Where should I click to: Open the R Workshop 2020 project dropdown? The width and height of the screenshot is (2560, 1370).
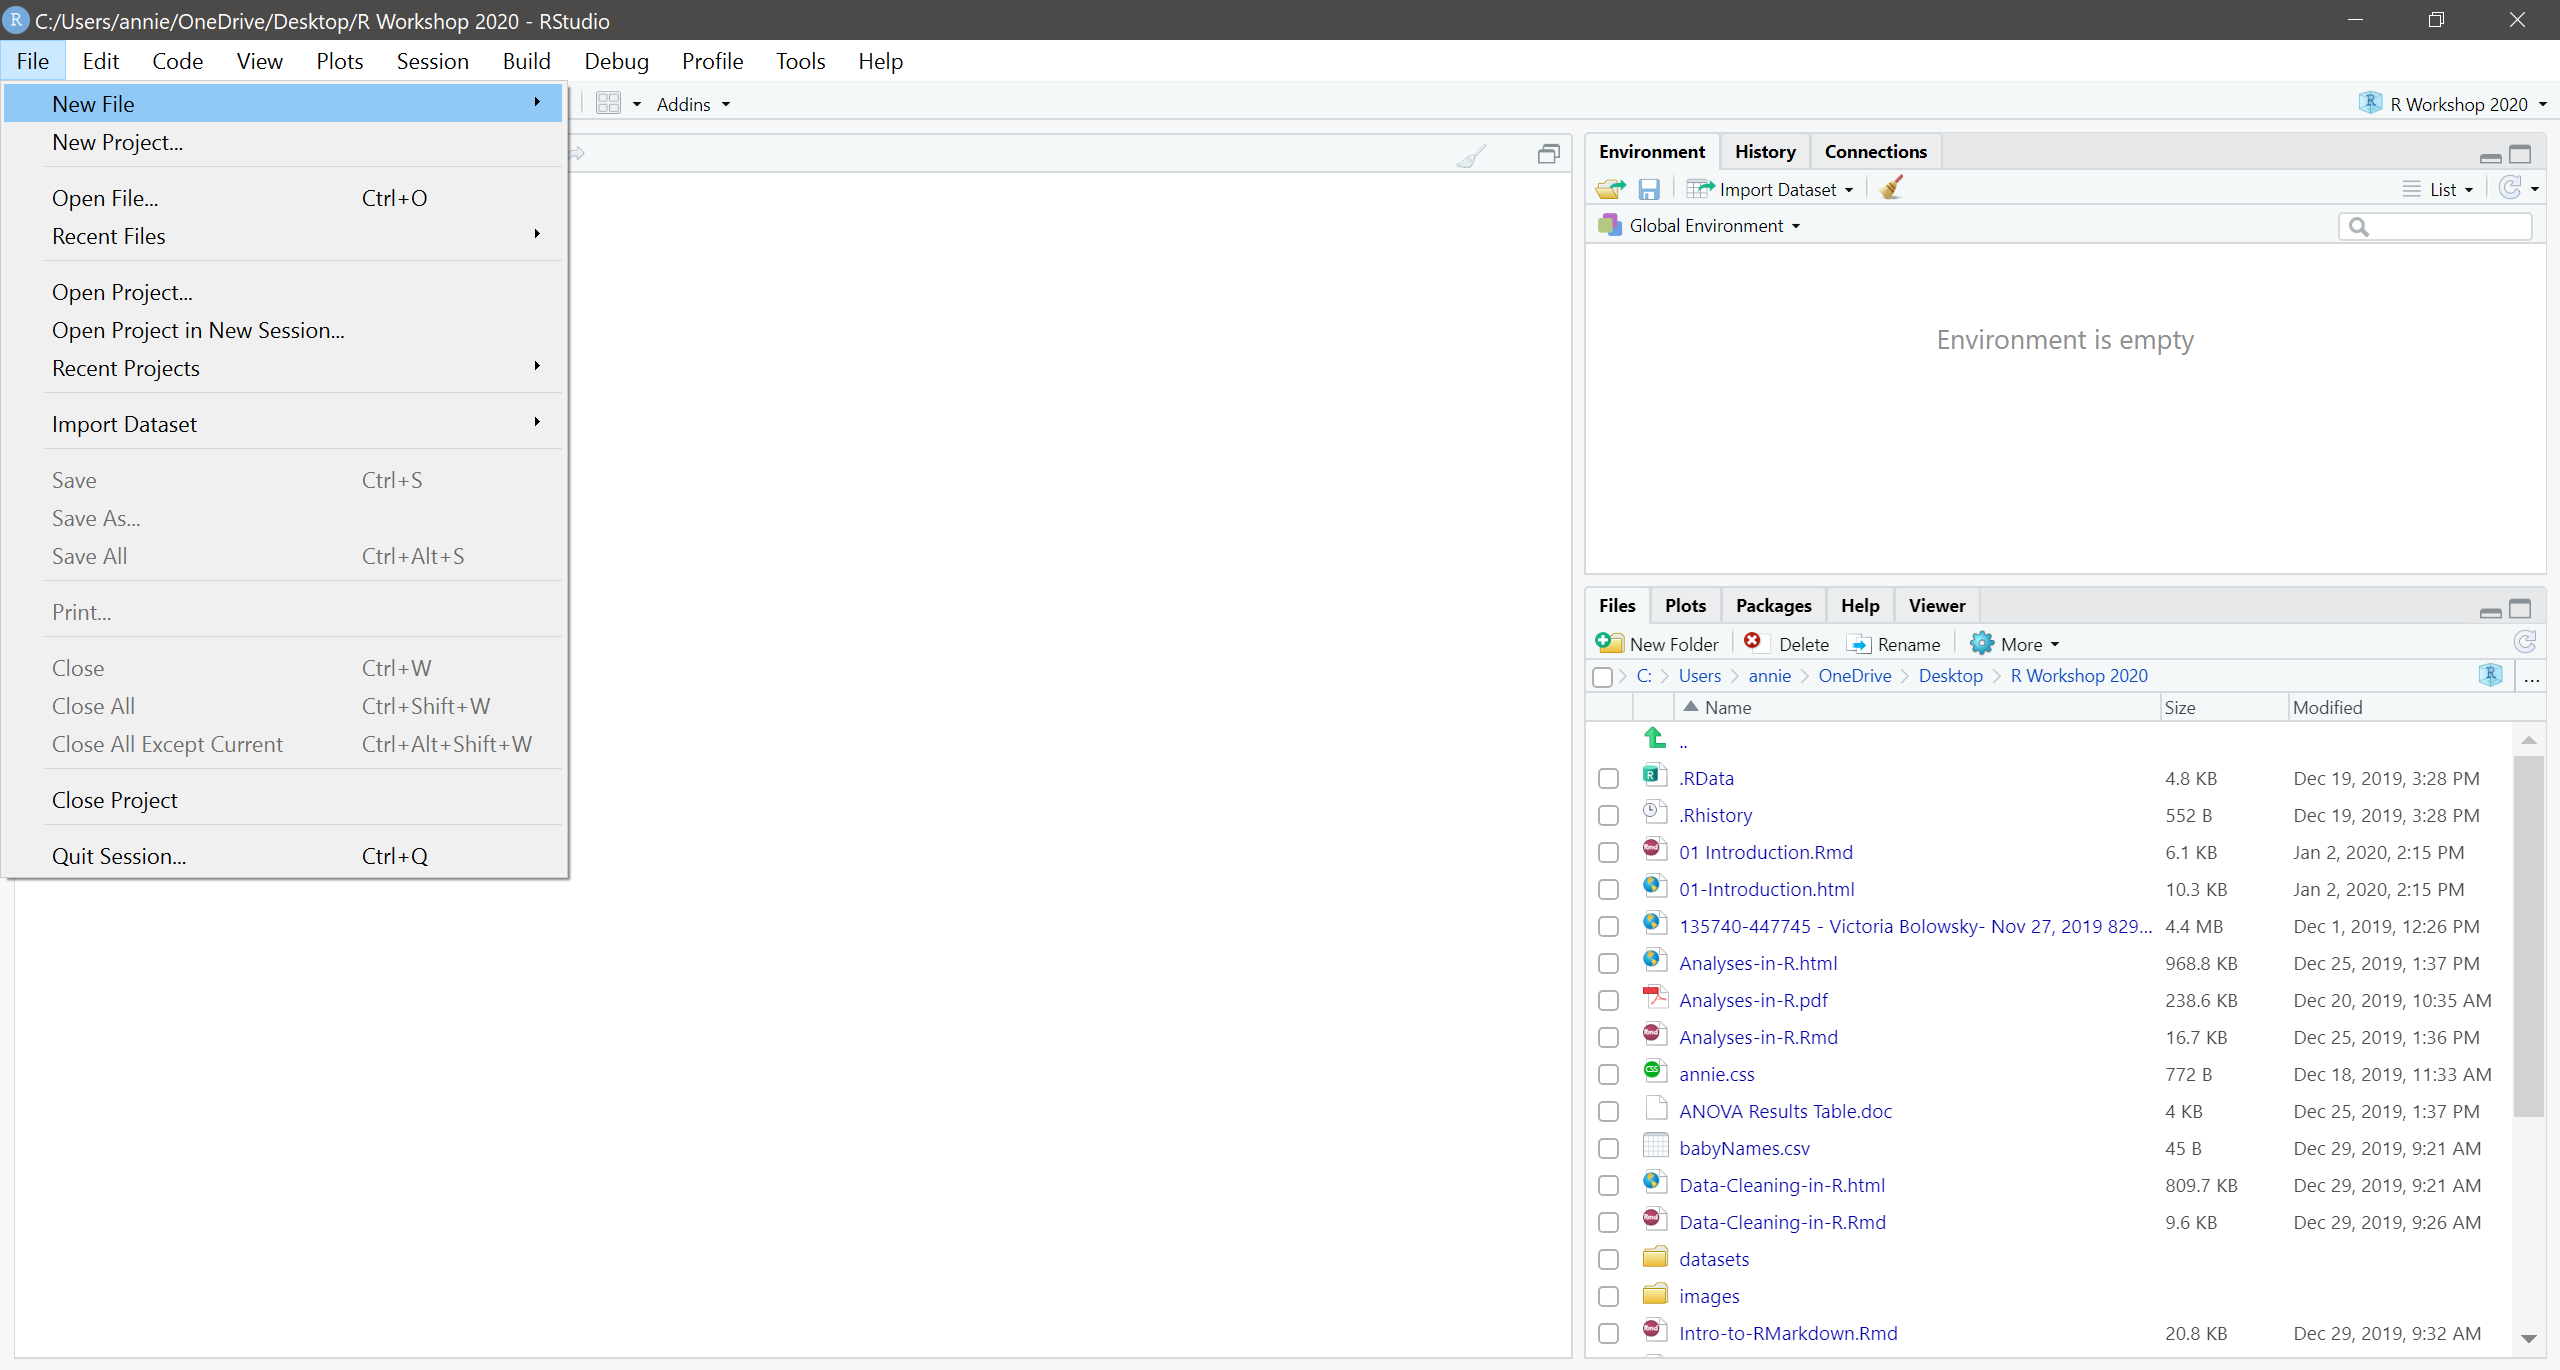click(x=2456, y=104)
